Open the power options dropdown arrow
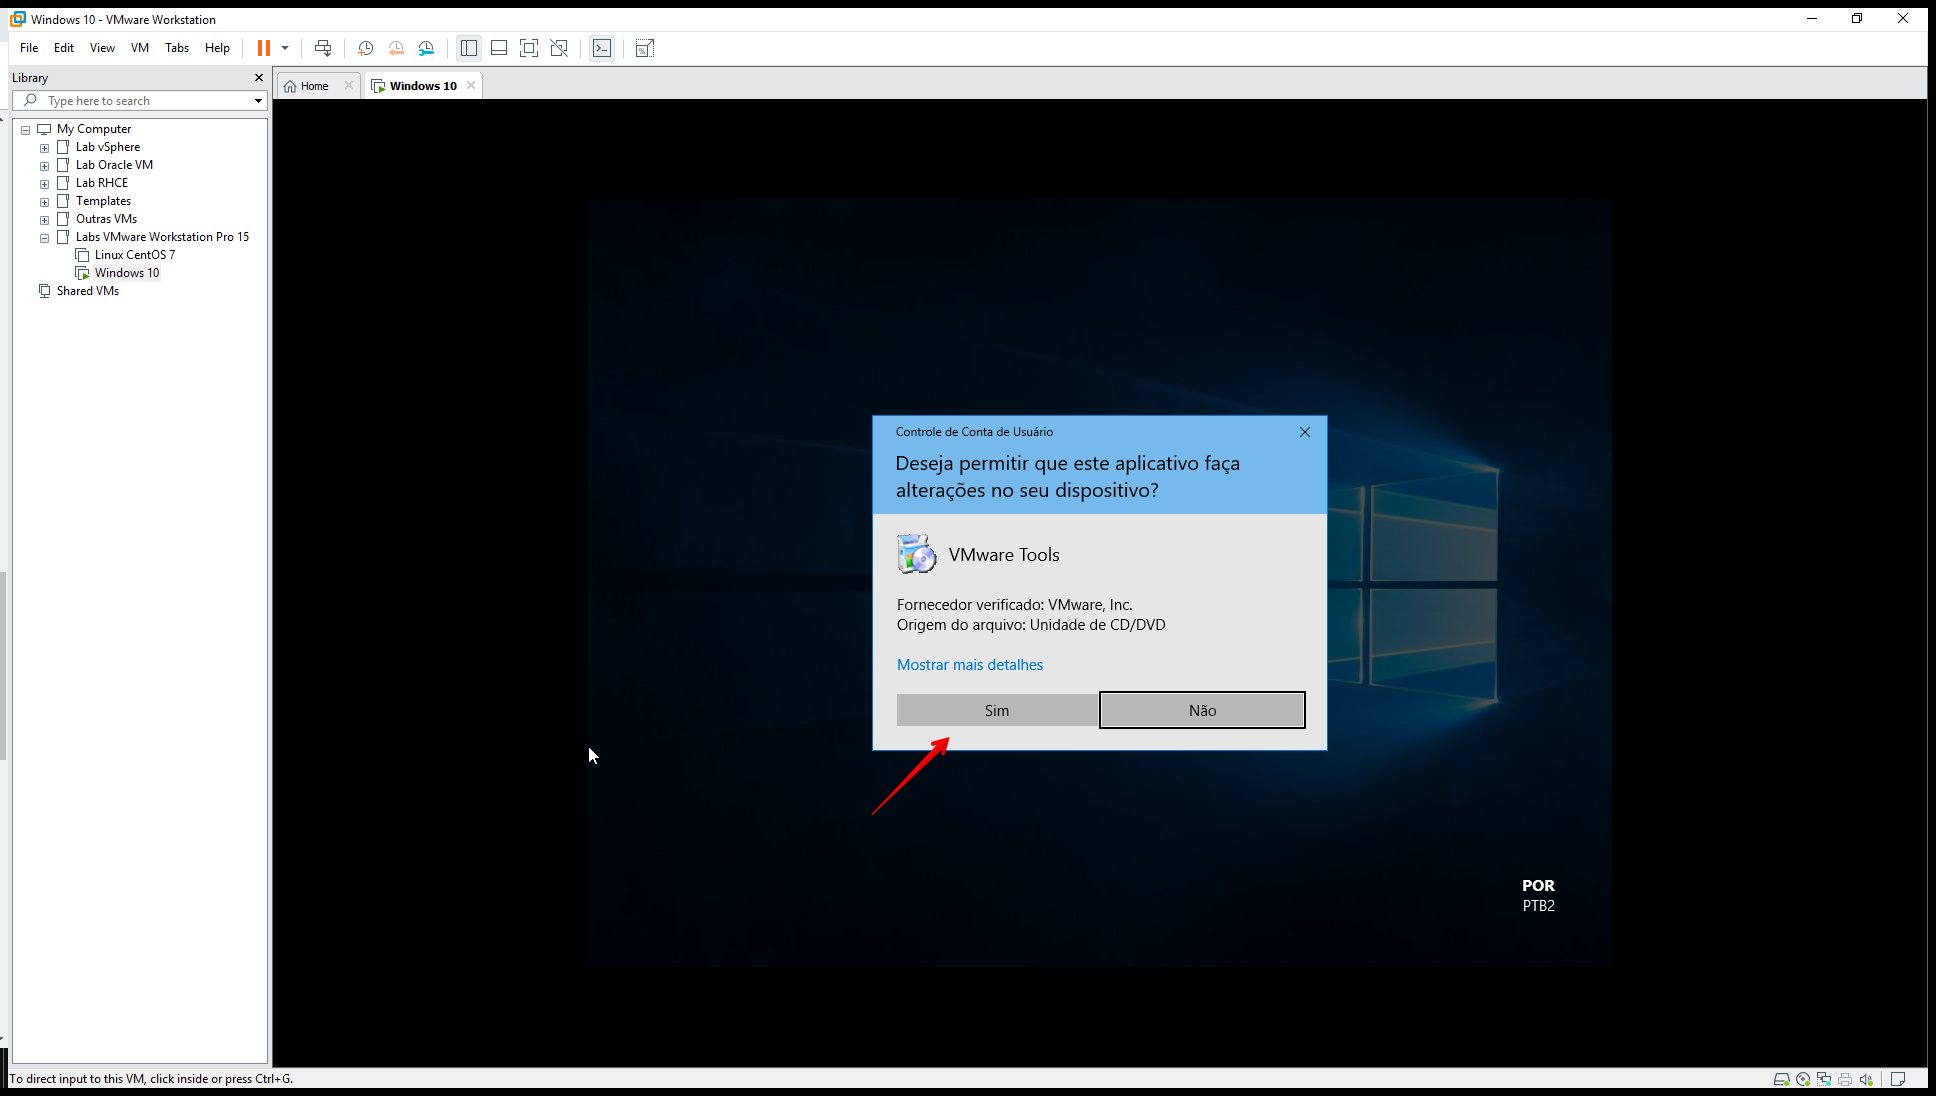This screenshot has height=1096, width=1936. point(285,48)
